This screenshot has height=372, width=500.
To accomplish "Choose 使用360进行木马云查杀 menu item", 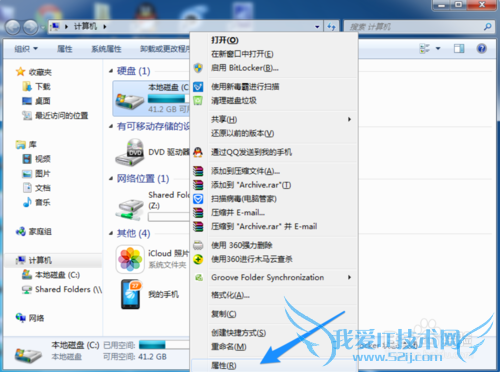I will (274, 259).
